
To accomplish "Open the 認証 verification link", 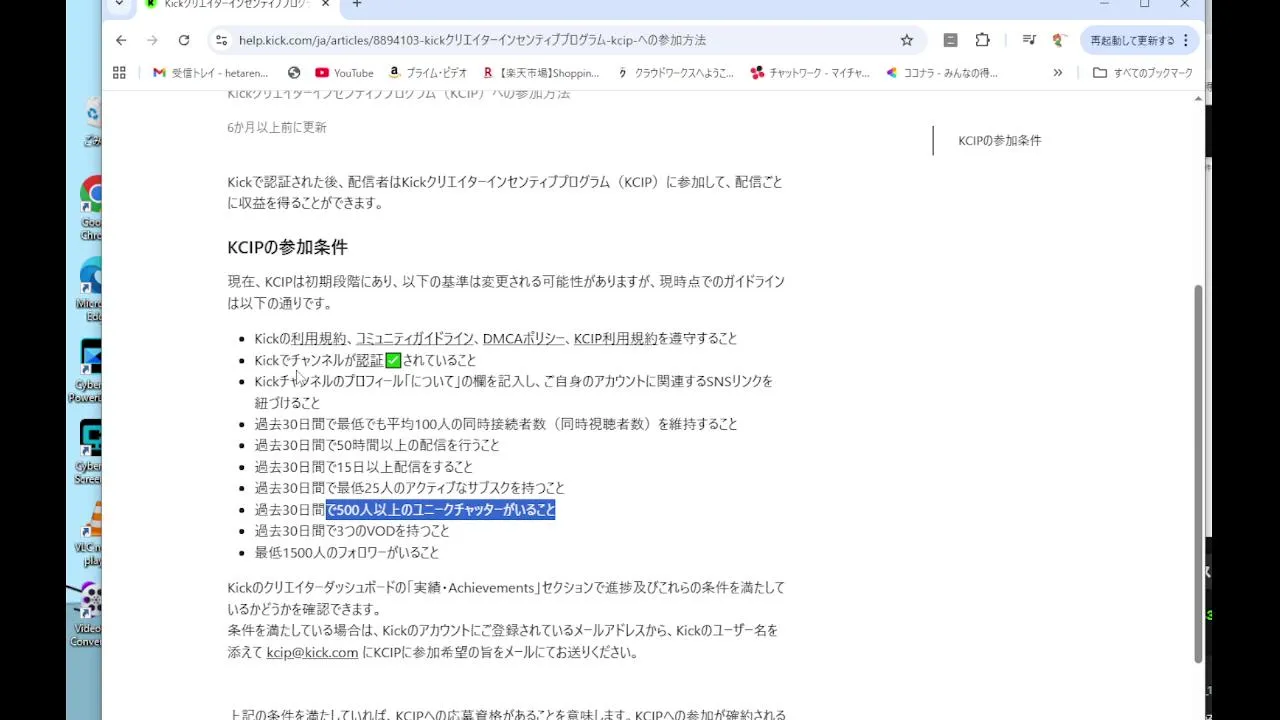I will coord(370,360).
